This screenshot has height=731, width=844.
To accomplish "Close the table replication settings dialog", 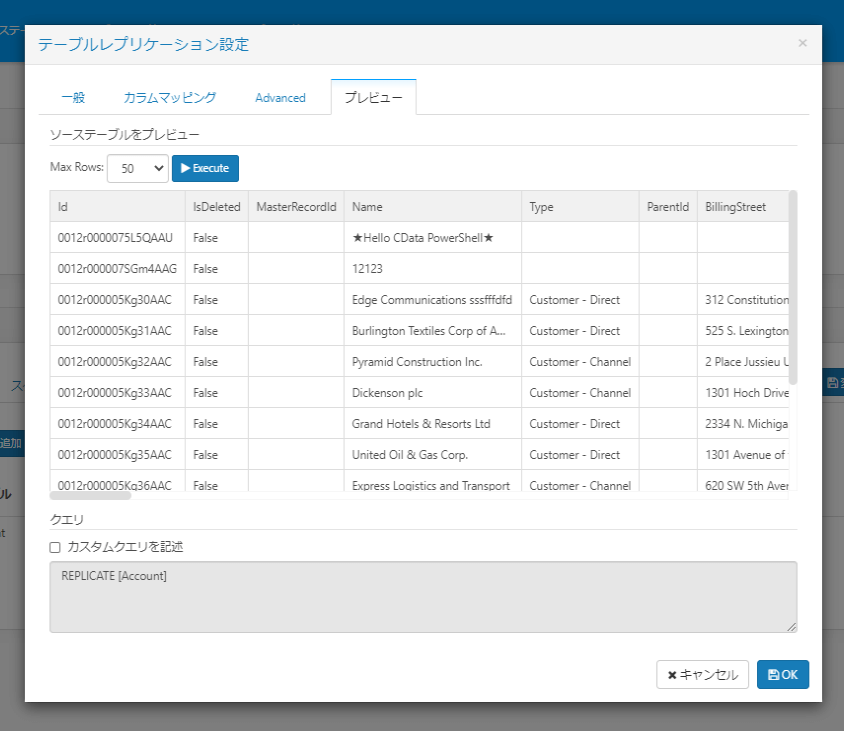I will (802, 44).
